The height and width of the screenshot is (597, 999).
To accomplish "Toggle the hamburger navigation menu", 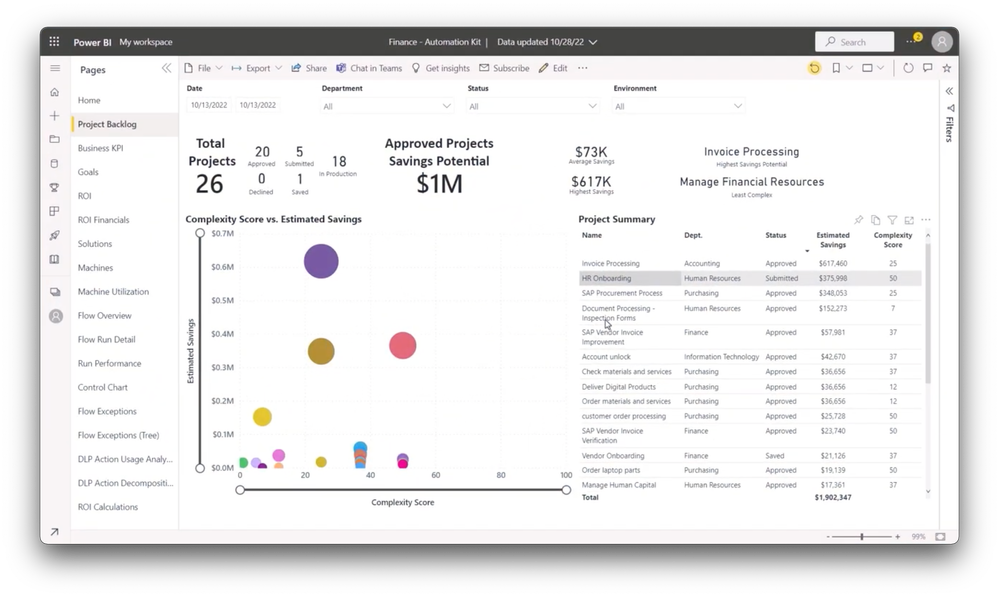I will pos(55,68).
